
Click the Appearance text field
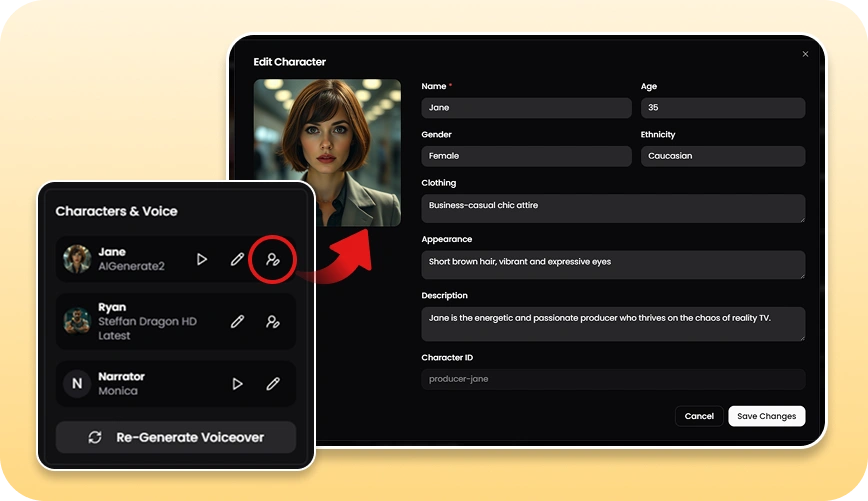click(613, 263)
